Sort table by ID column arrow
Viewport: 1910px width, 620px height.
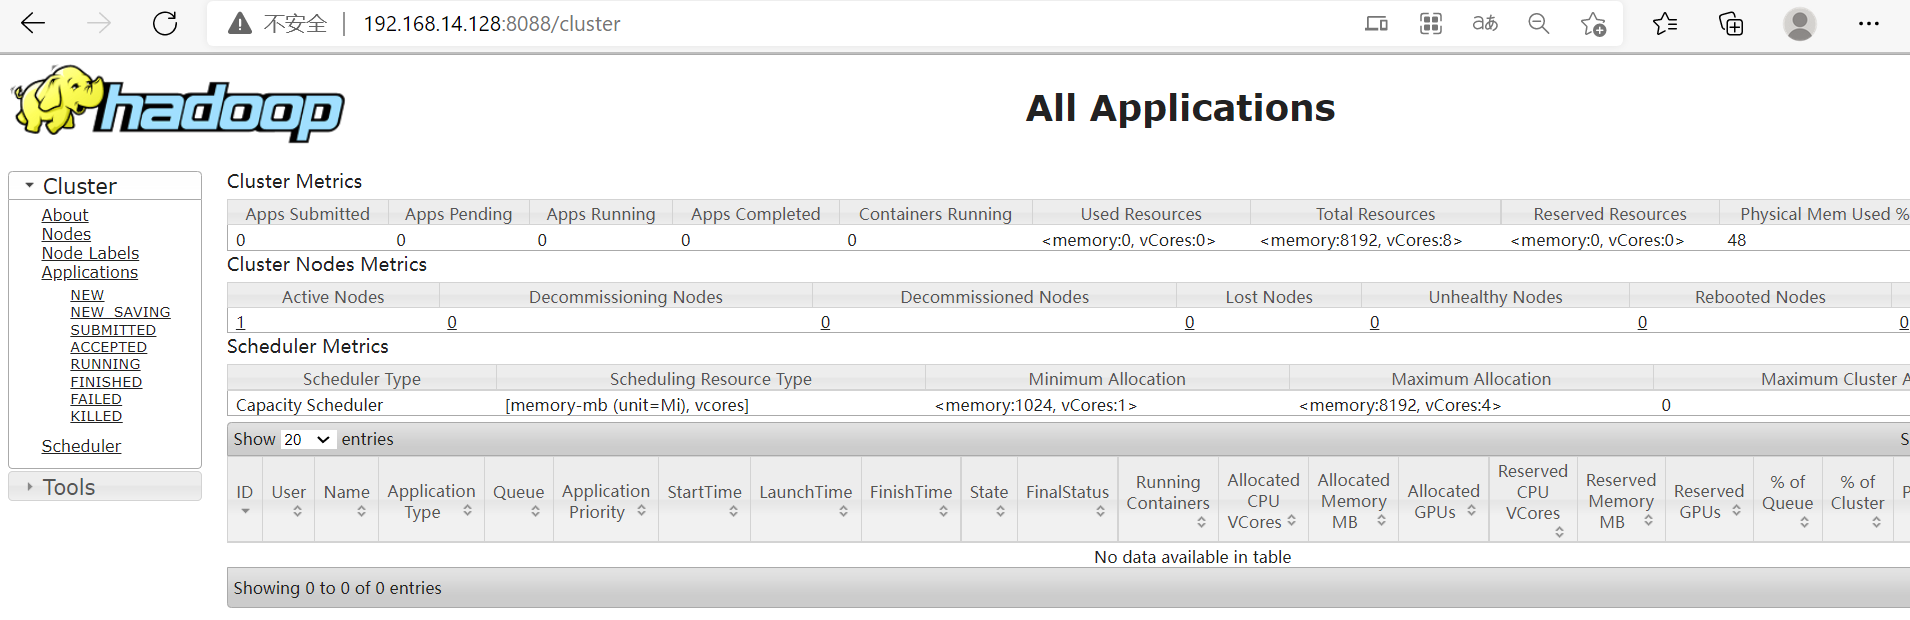(x=245, y=511)
